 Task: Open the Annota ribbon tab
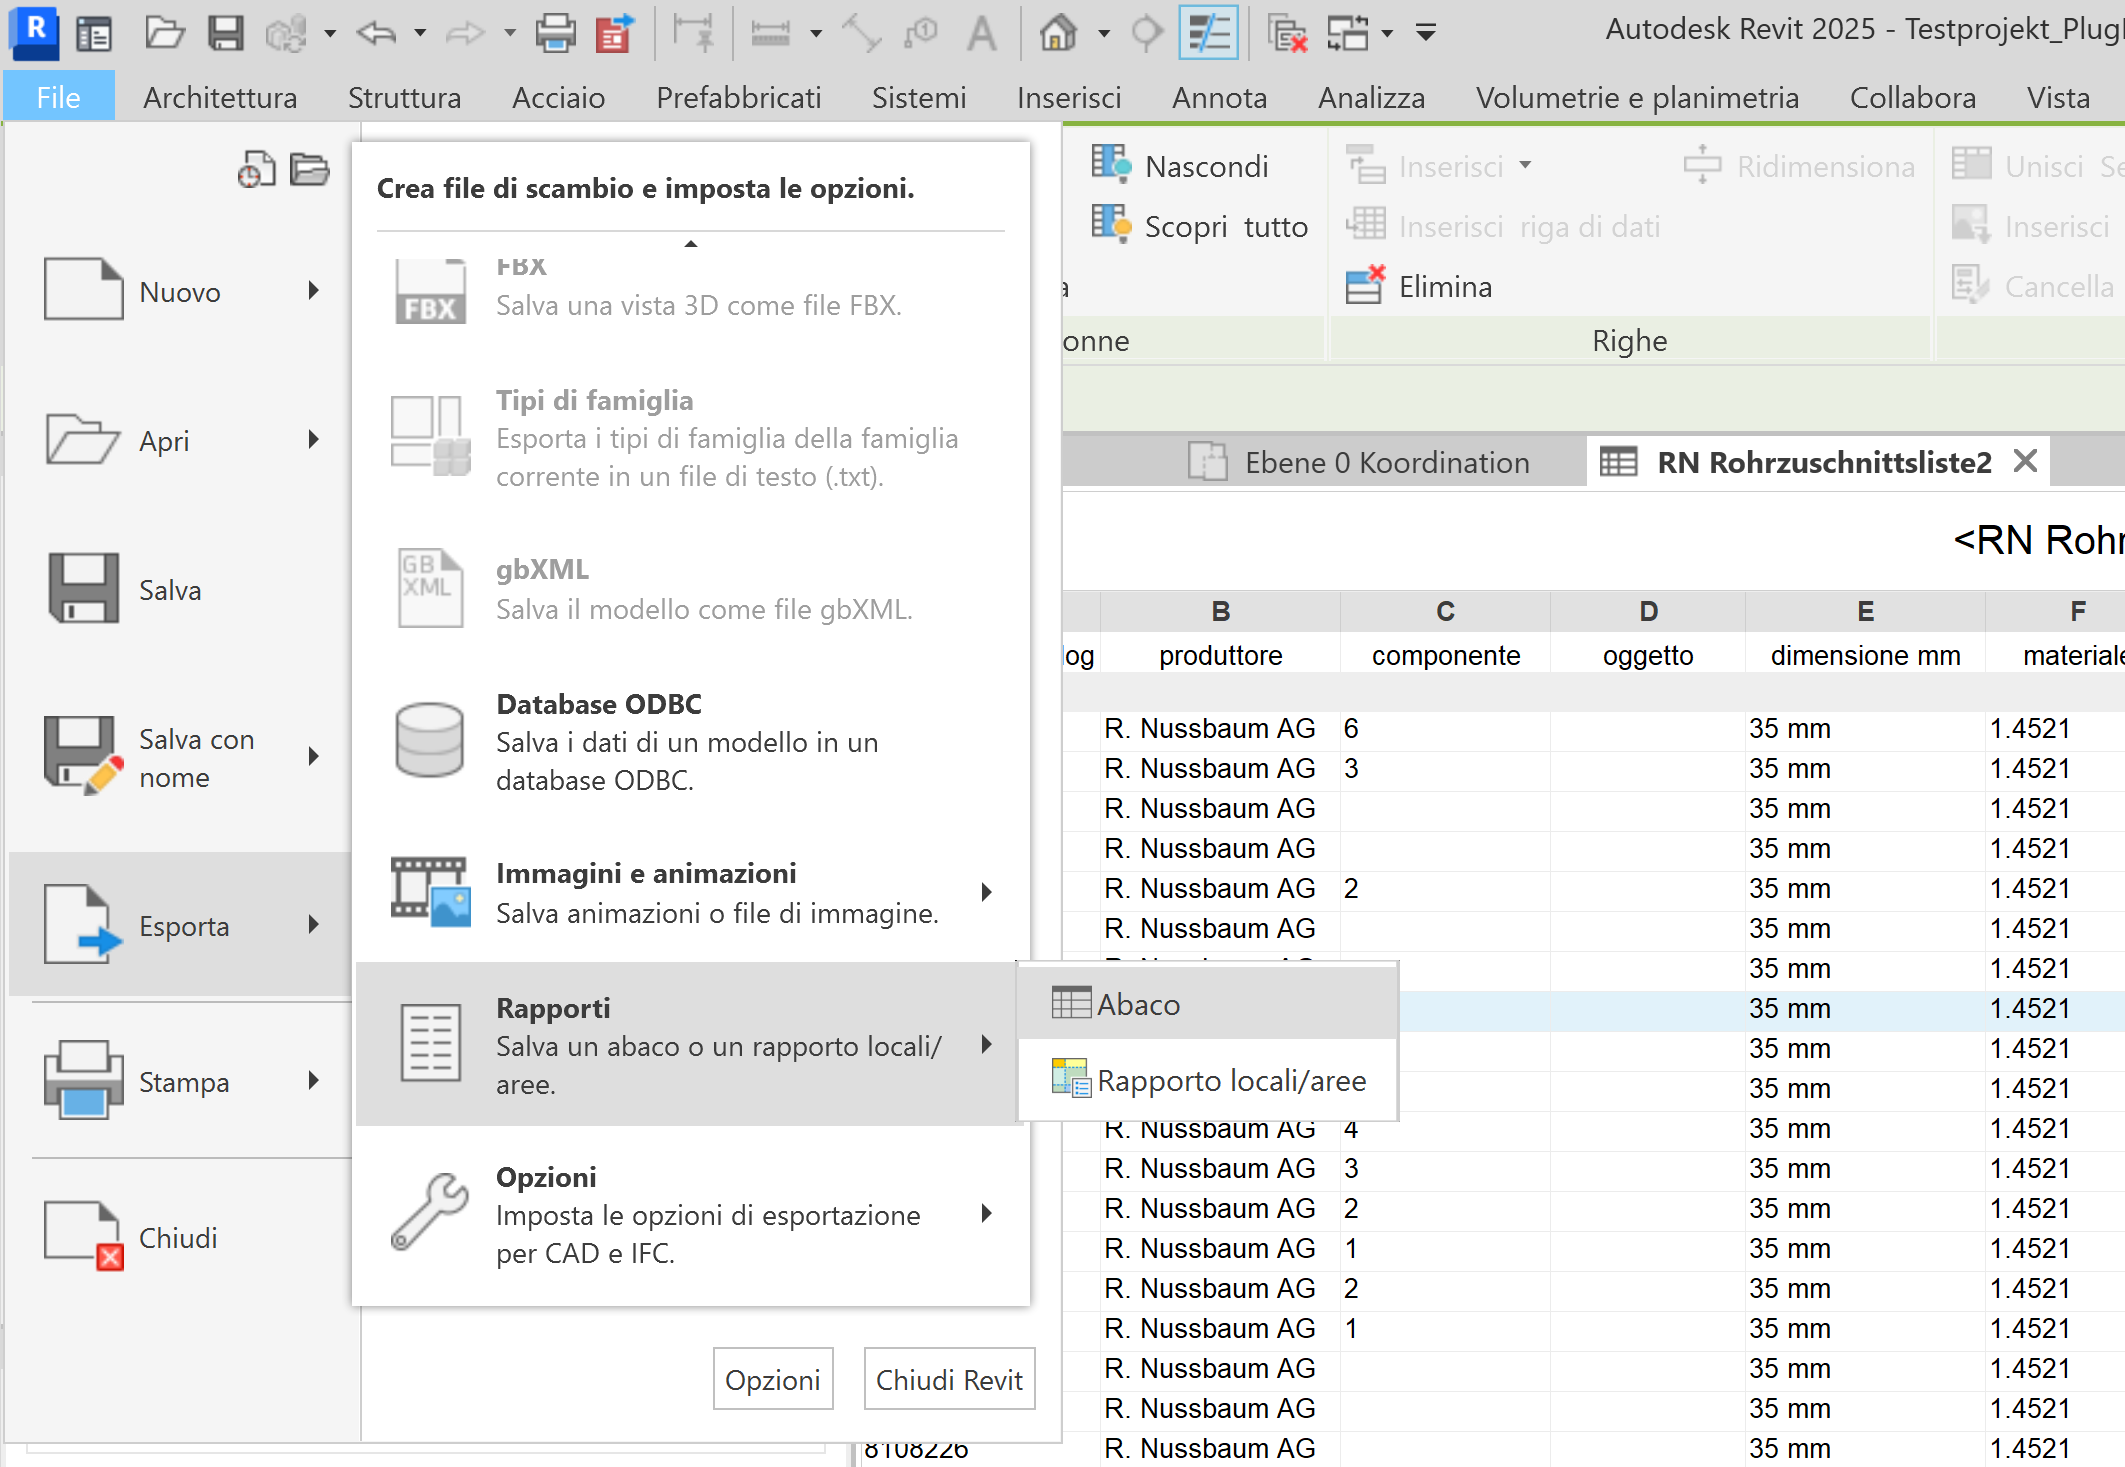(1219, 97)
